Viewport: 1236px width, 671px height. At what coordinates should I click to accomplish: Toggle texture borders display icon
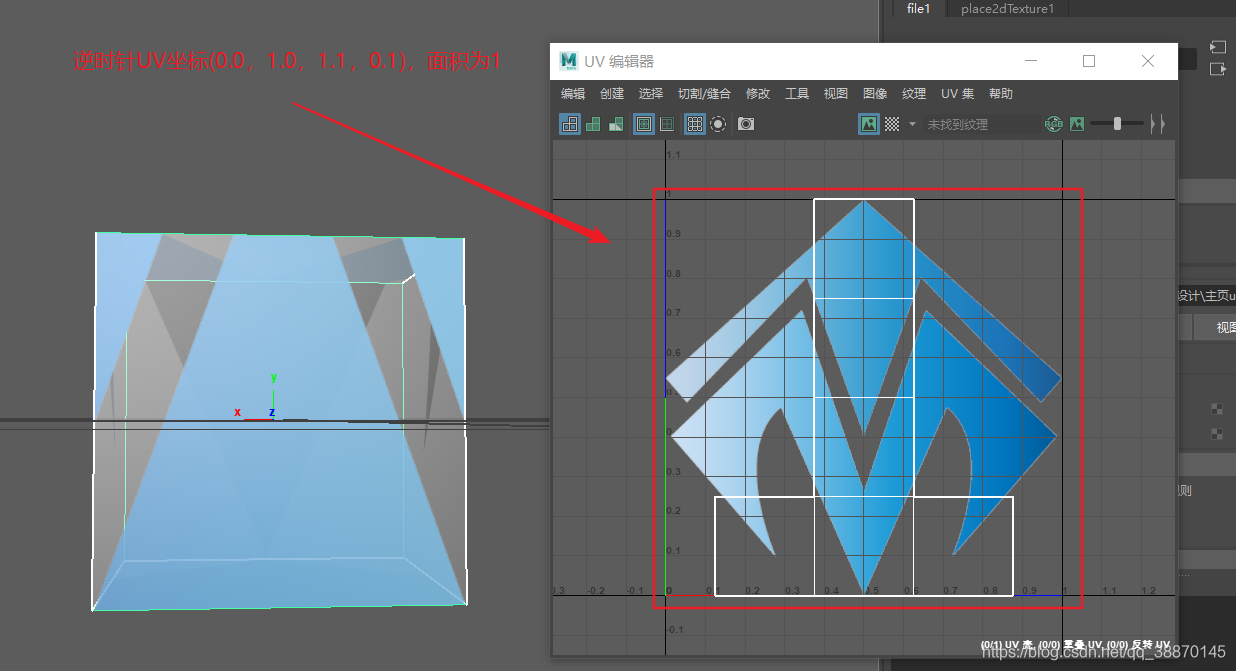[644, 124]
